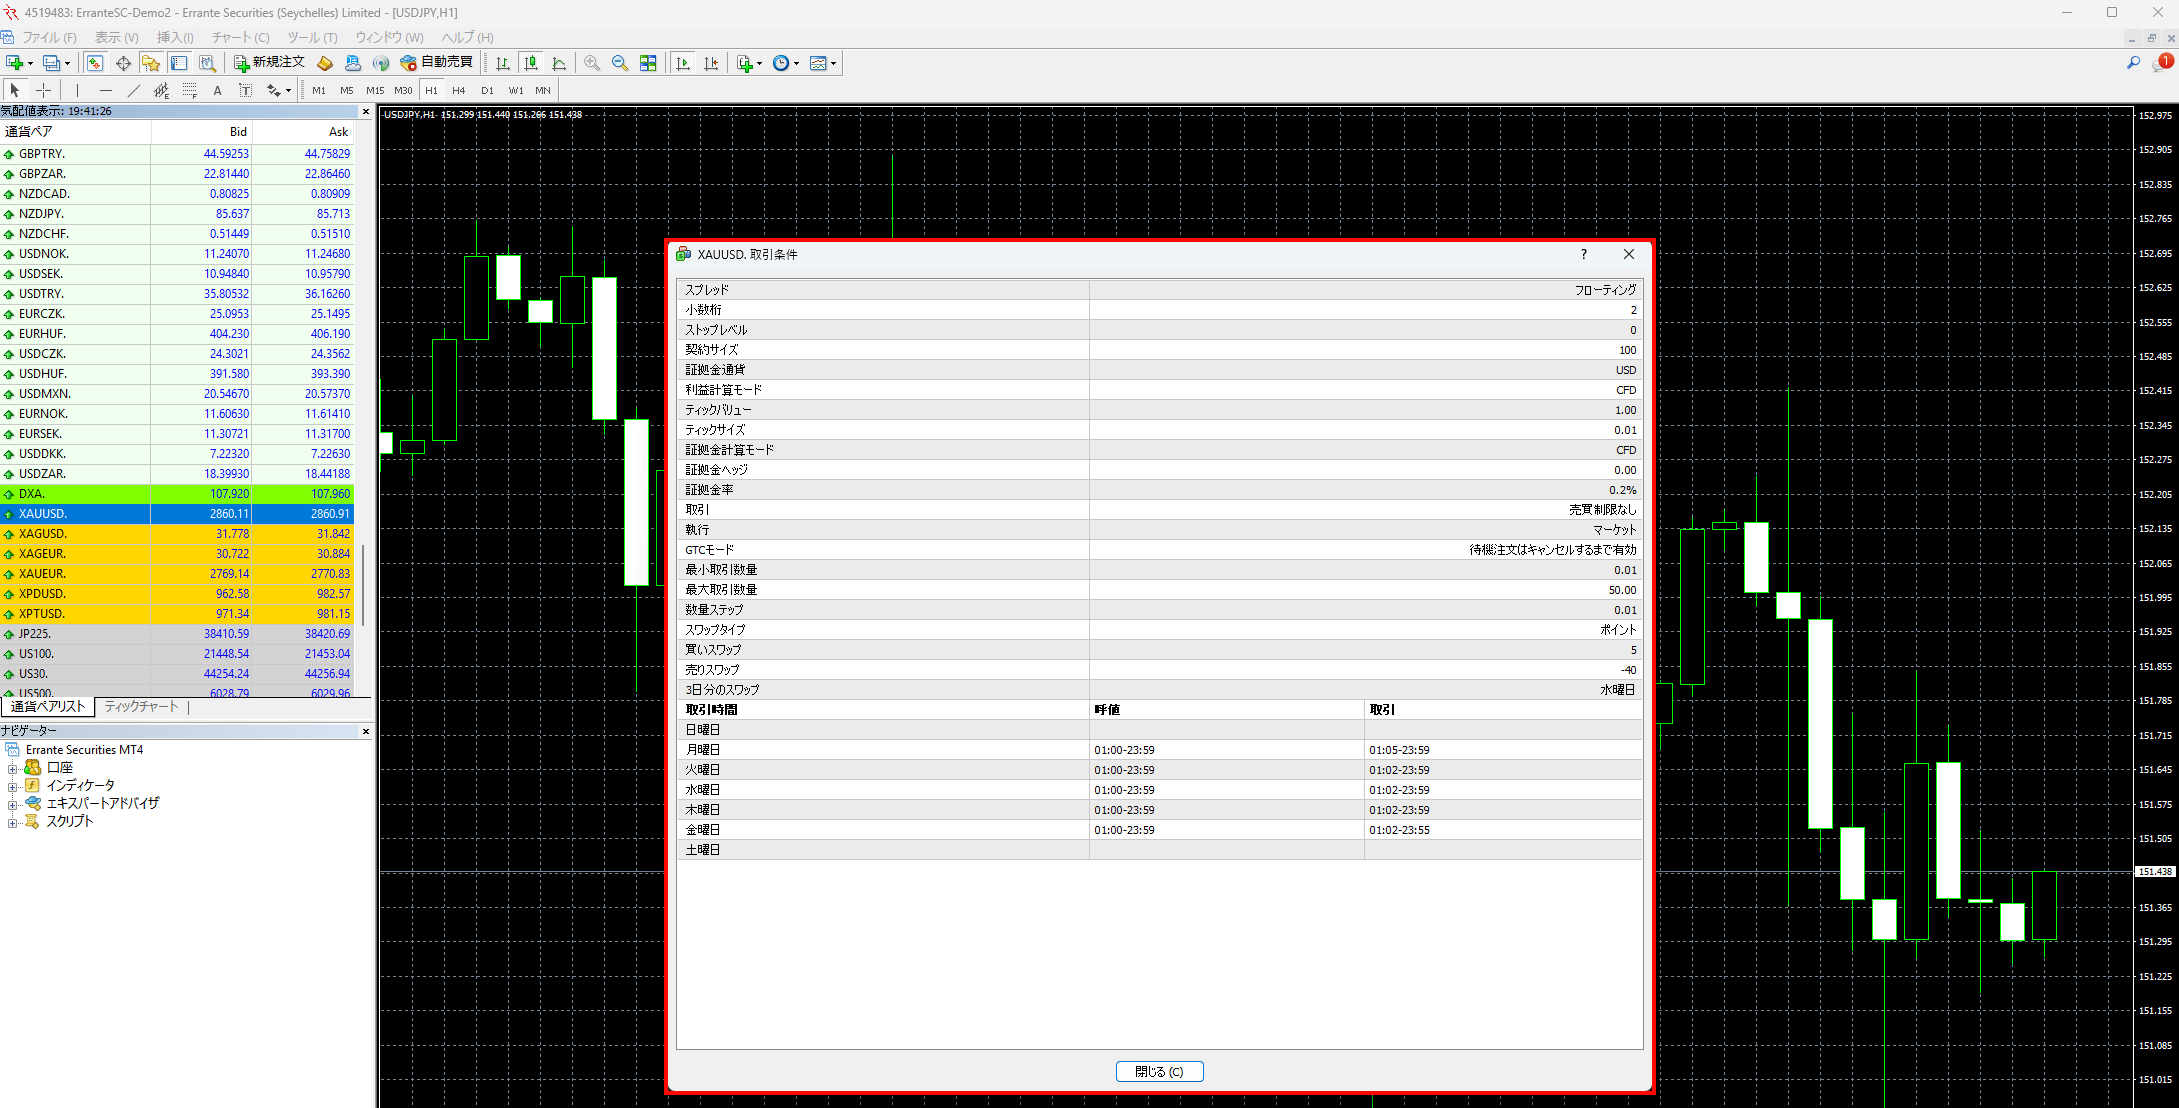Viewport: 2179px width, 1108px height.
Task: Click the Templates toolbar icon
Action: 818,63
